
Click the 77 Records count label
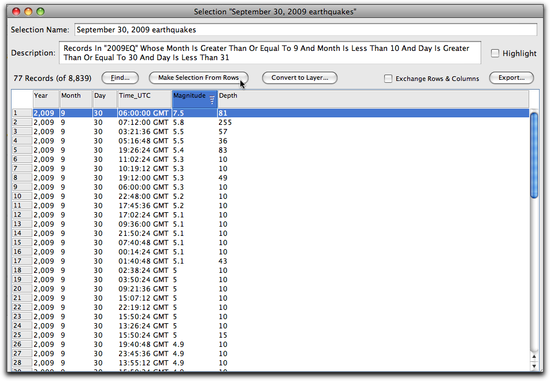(52, 78)
